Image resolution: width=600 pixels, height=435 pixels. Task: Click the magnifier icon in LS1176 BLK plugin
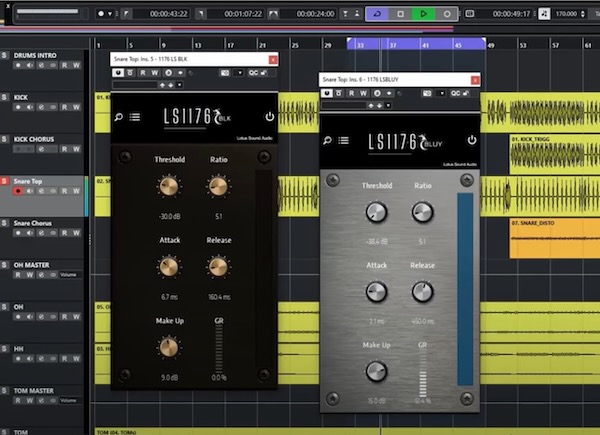119,117
